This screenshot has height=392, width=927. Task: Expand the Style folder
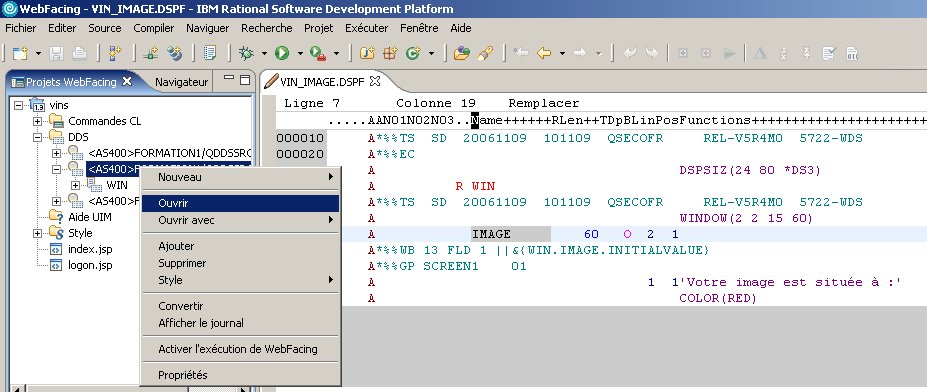click(37, 233)
